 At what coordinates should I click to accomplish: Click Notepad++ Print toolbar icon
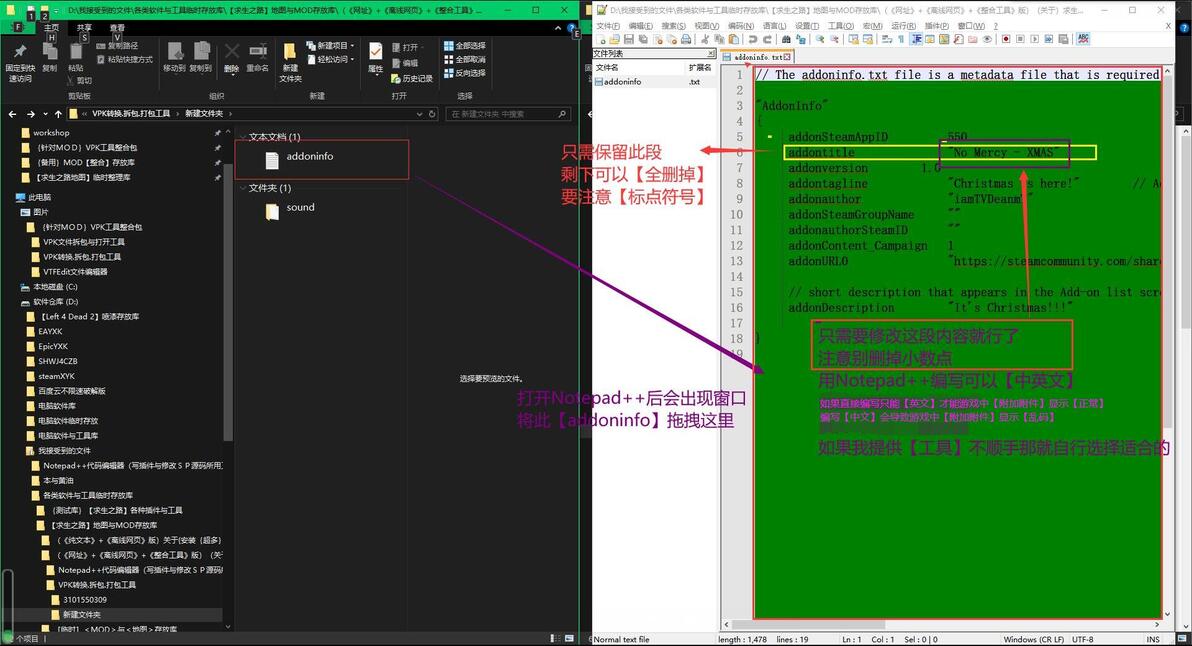pos(686,40)
